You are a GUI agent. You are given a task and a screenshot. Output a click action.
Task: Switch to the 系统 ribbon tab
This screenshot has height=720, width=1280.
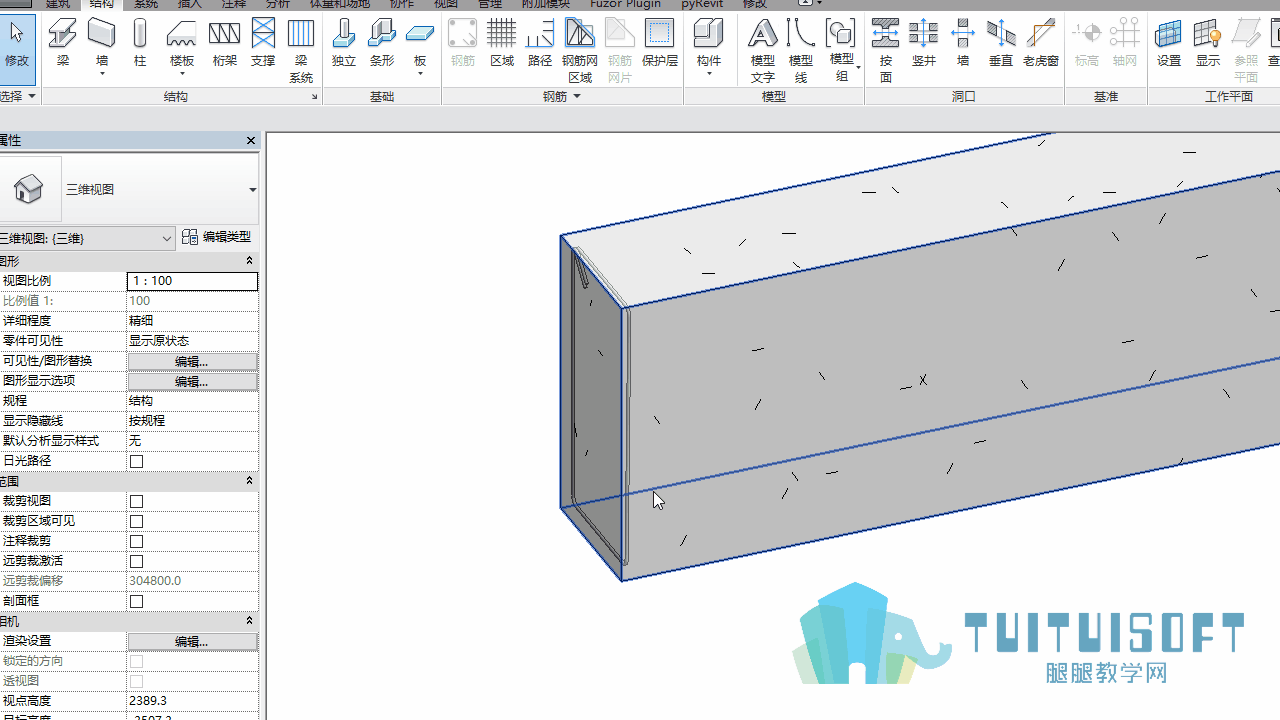145,4
